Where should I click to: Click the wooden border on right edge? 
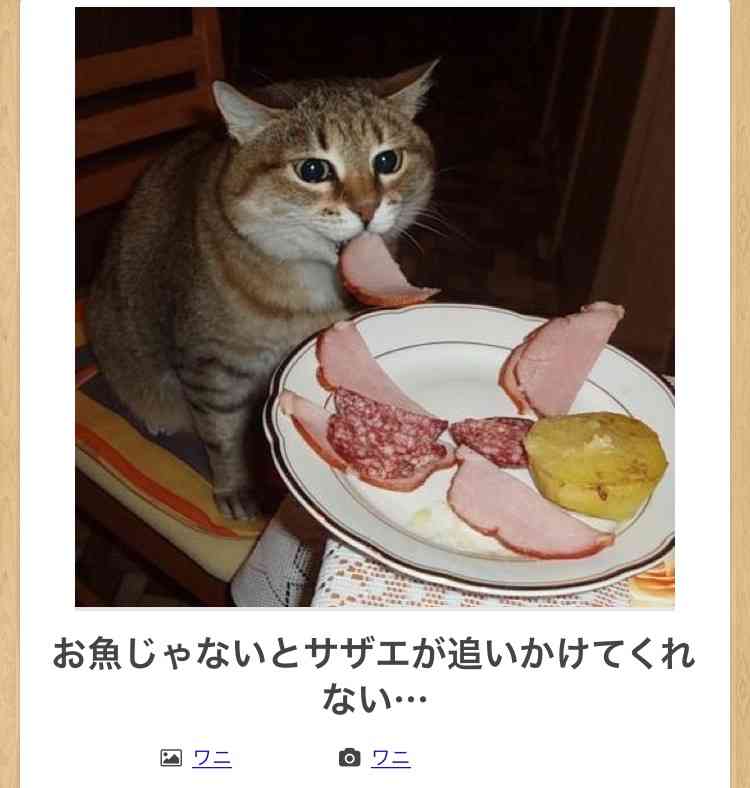[740, 394]
